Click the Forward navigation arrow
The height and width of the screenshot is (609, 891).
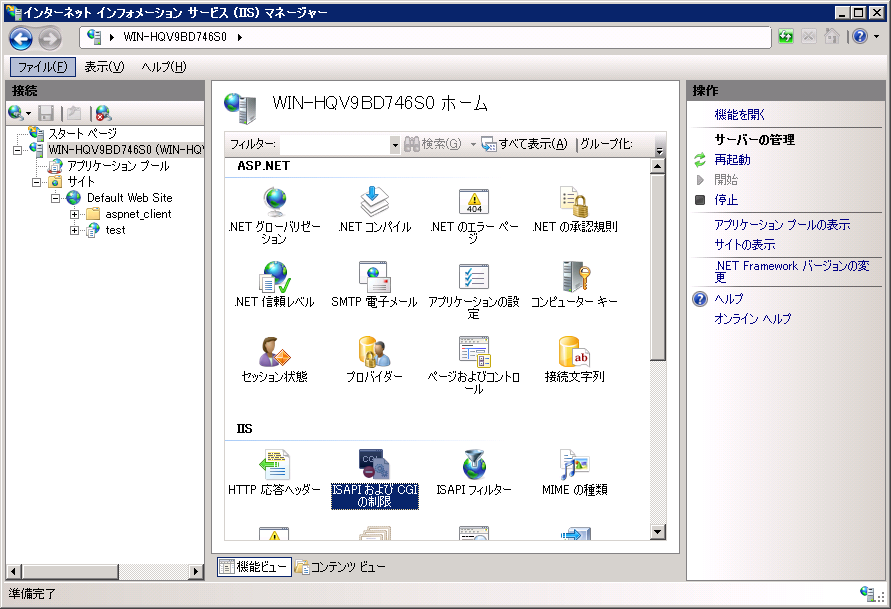(50, 39)
